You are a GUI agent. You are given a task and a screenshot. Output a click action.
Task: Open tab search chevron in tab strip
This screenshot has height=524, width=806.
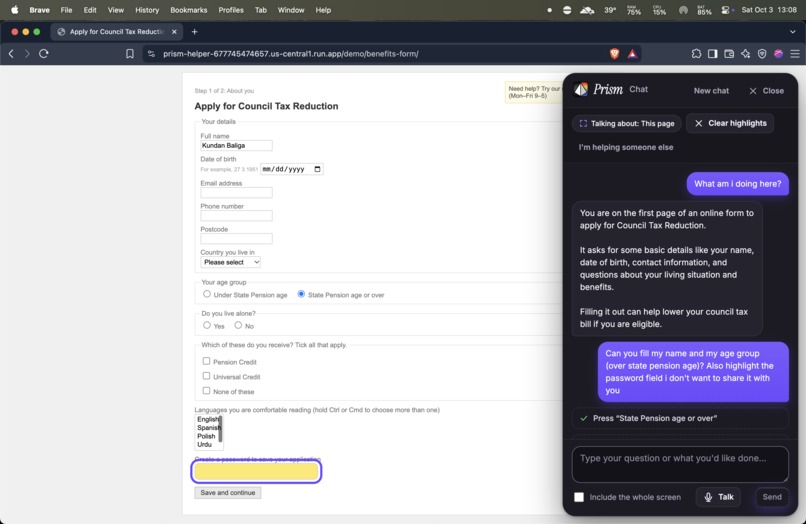tap(793, 32)
